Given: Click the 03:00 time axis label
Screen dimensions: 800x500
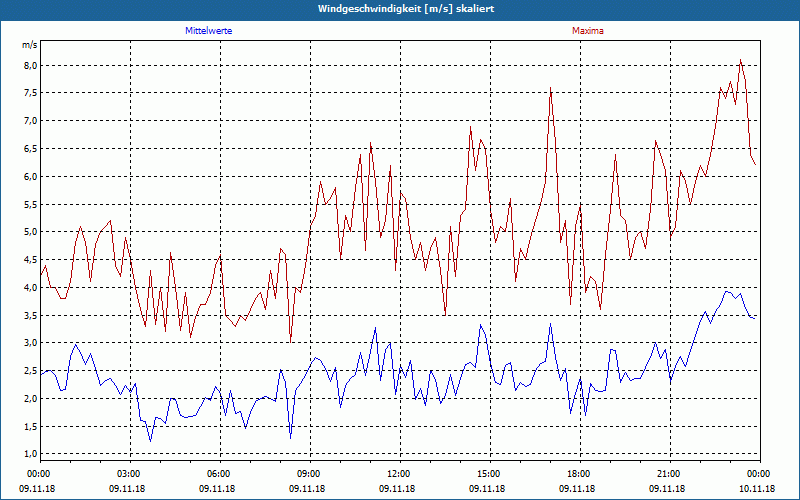Looking at the screenshot, I should [131, 474].
